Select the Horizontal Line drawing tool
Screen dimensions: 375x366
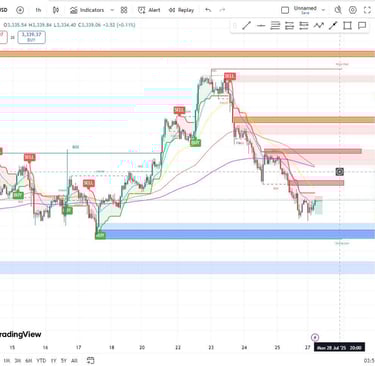pos(261,26)
